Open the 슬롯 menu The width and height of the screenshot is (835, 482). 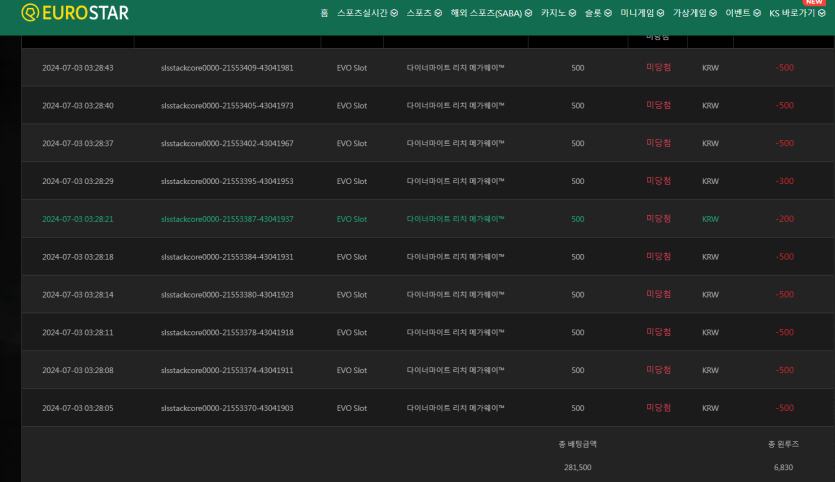(x=598, y=13)
